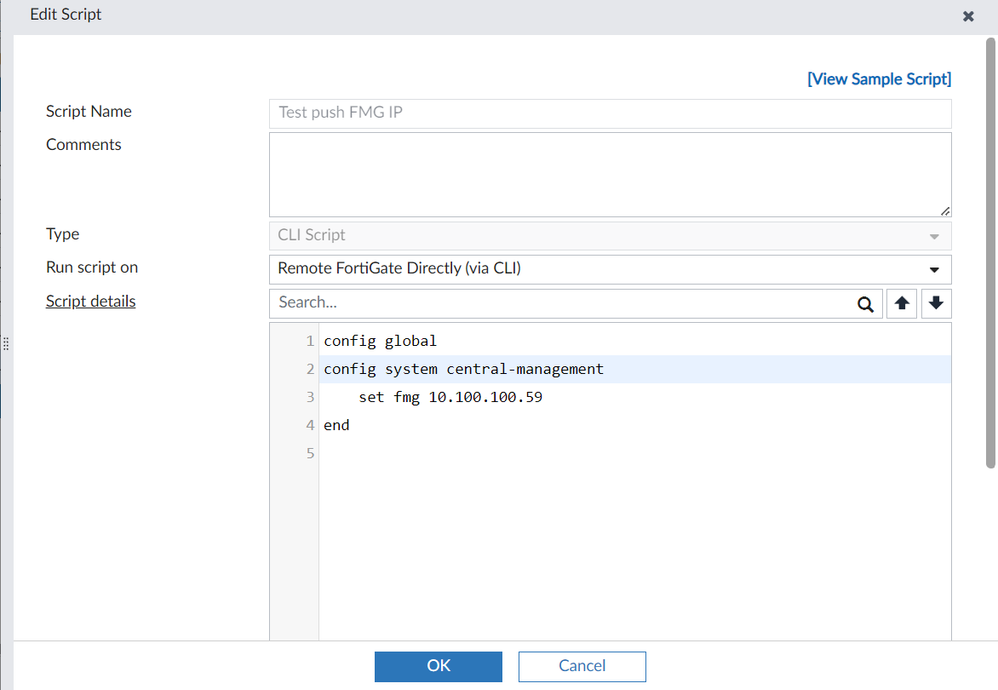Click the down arrow search button
The image size is (998, 690).
935,304
